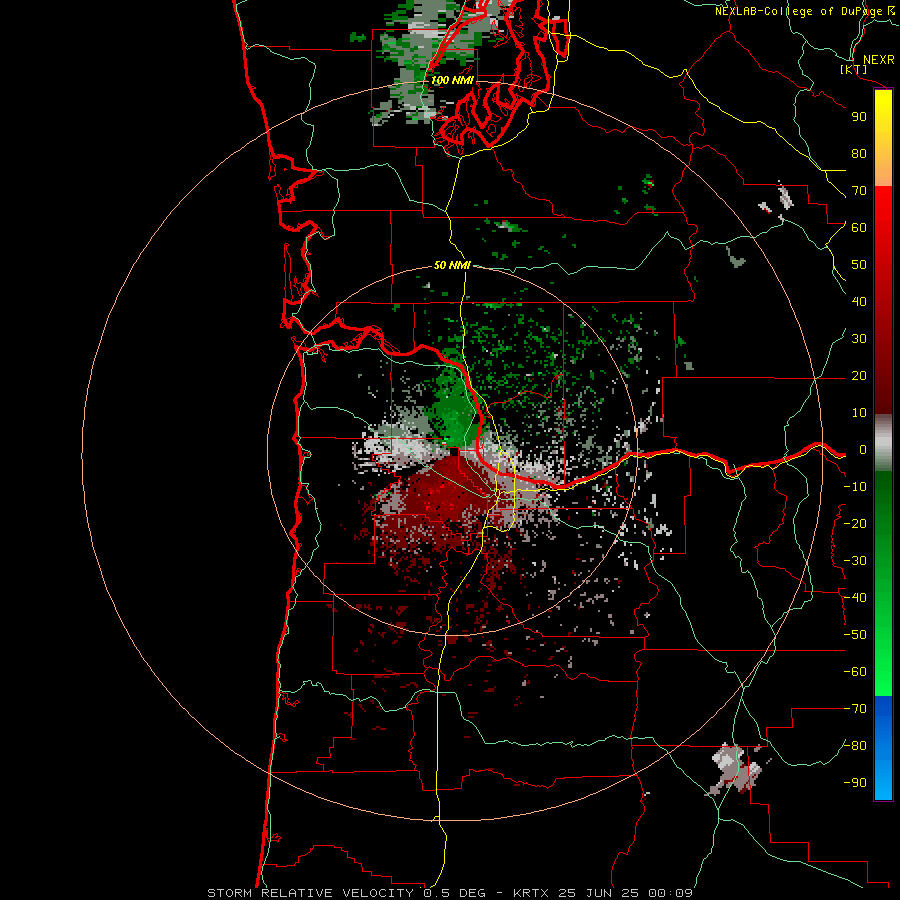Click the 0 value on the velocity scale
900x900 pixels.
[863, 450]
